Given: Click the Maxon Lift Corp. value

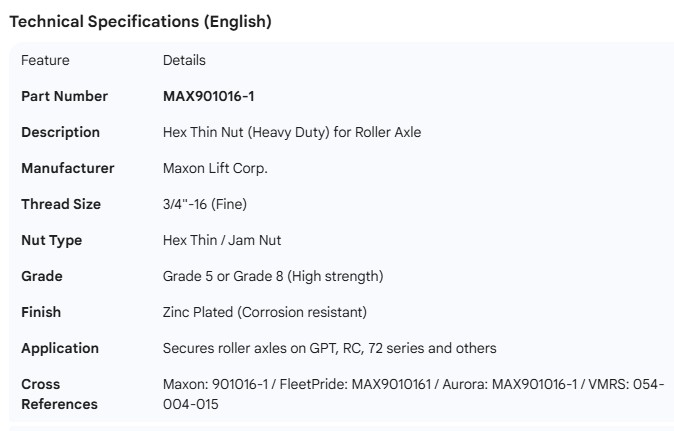Looking at the screenshot, I should click(215, 168).
